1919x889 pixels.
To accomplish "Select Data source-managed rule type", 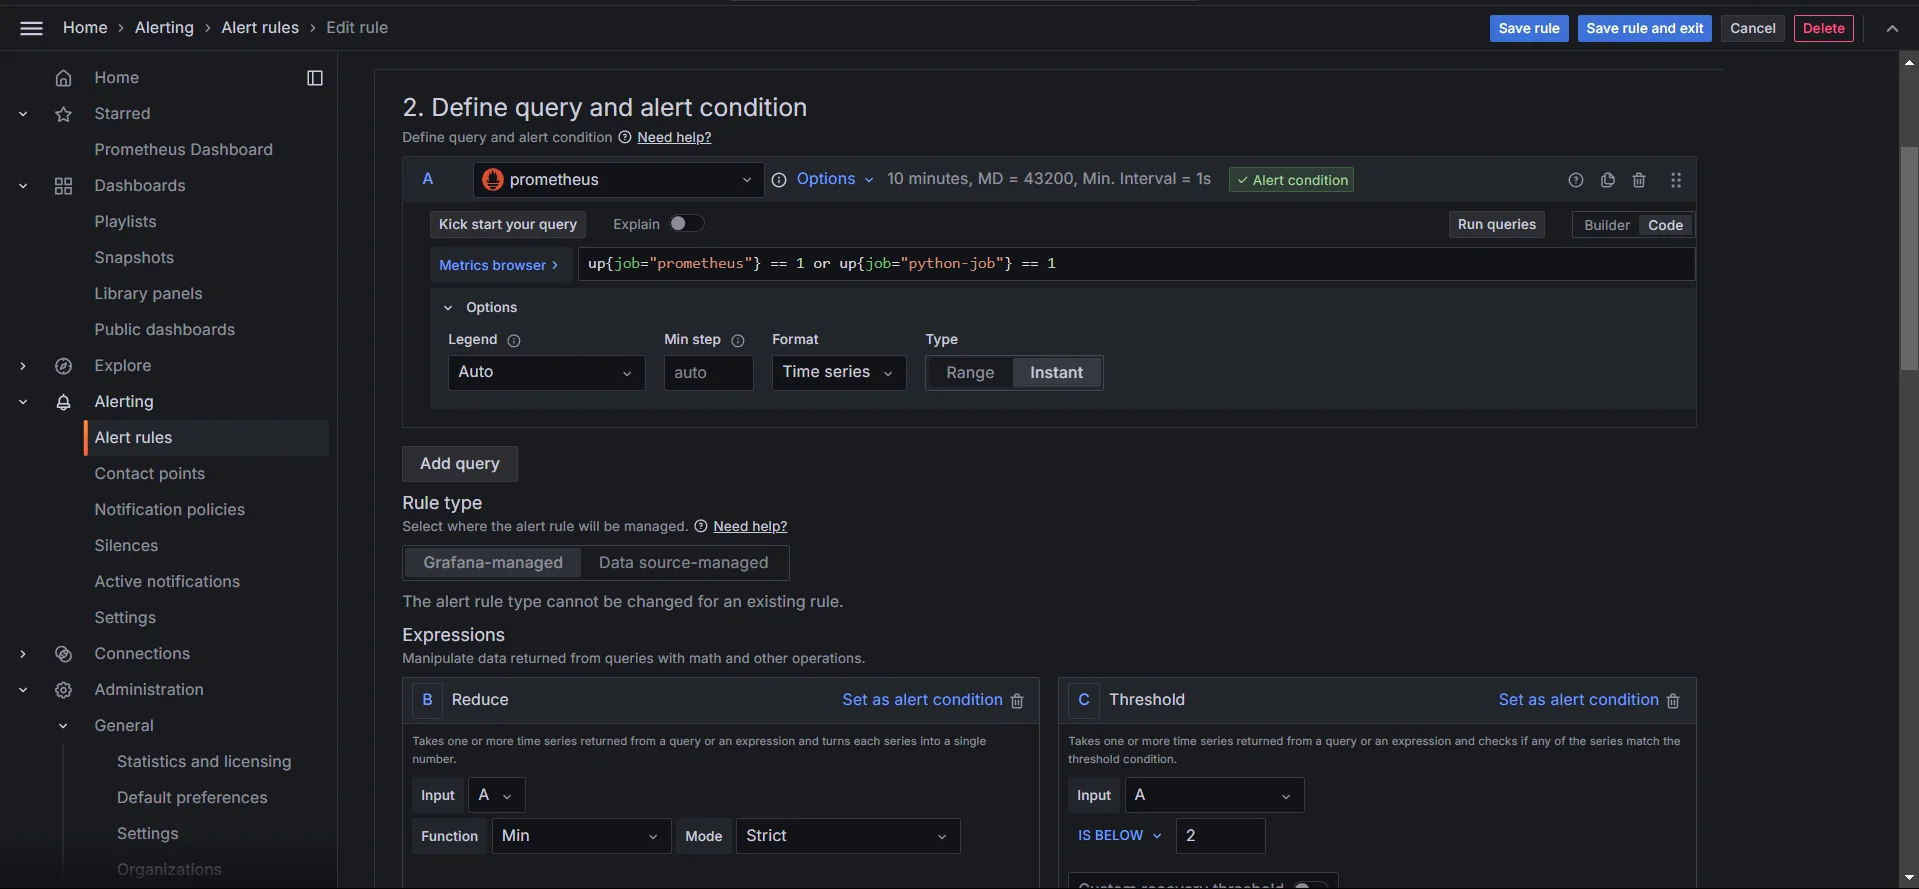I will tap(683, 563).
